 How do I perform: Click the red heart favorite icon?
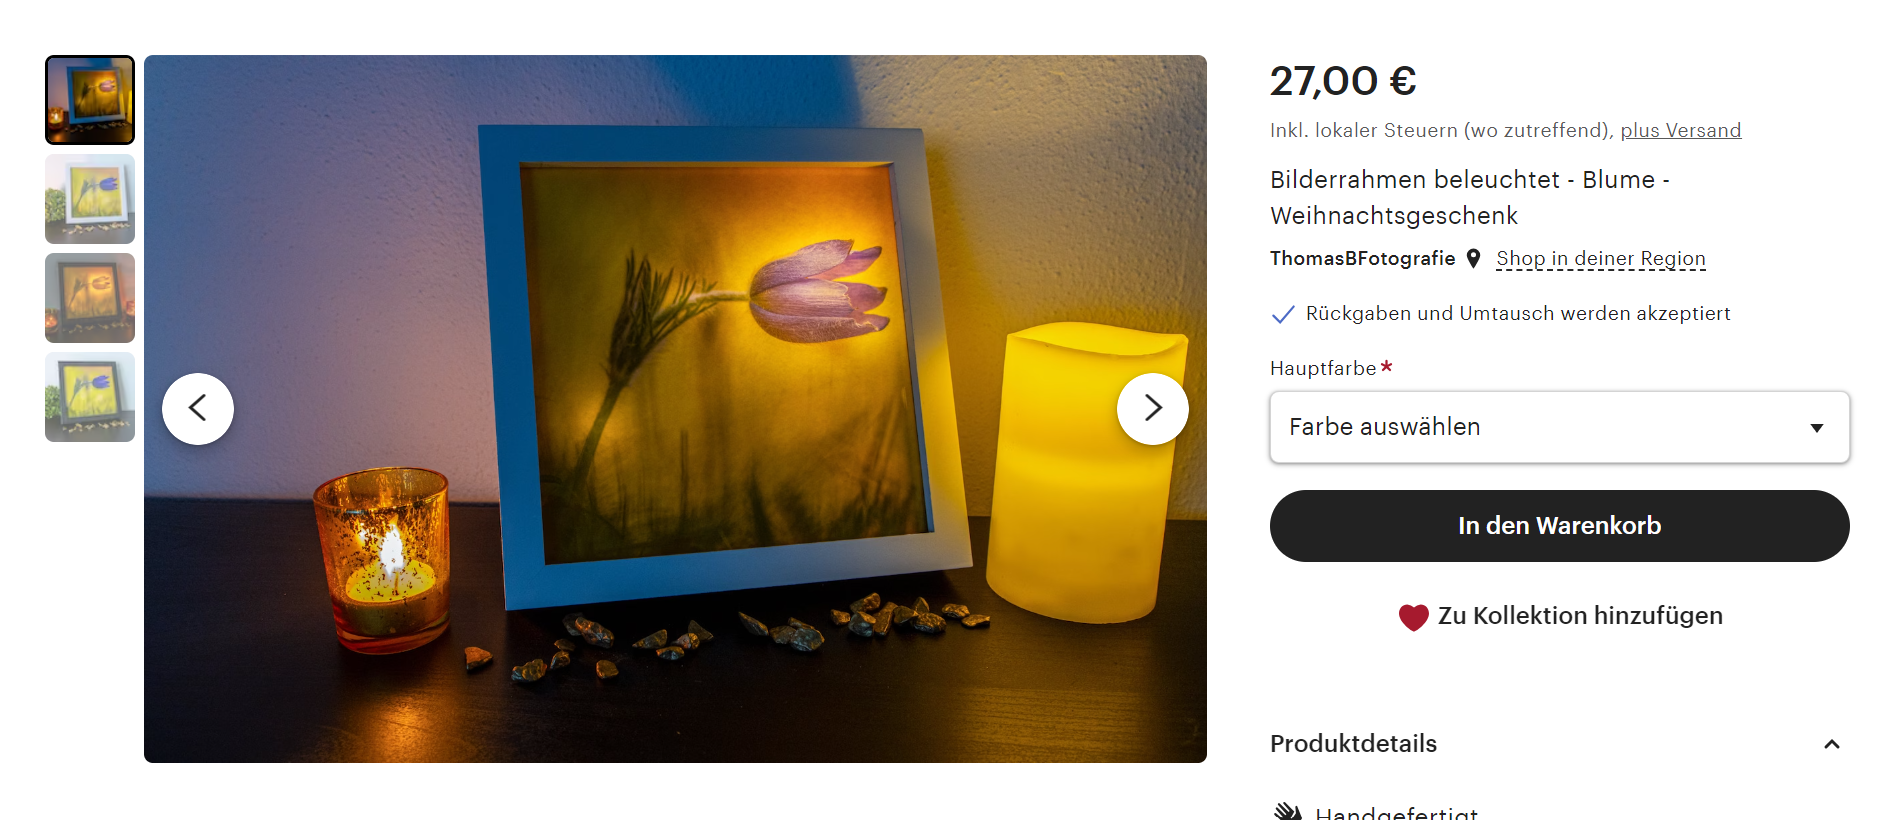pos(1413,617)
